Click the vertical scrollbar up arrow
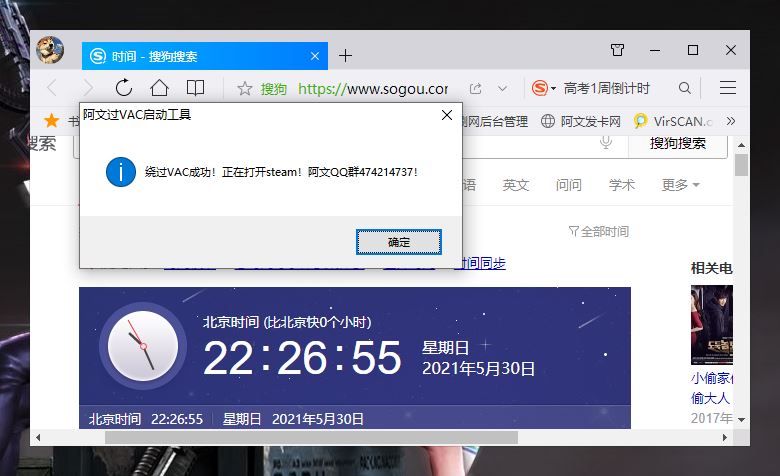780x476 pixels. [x=741, y=145]
